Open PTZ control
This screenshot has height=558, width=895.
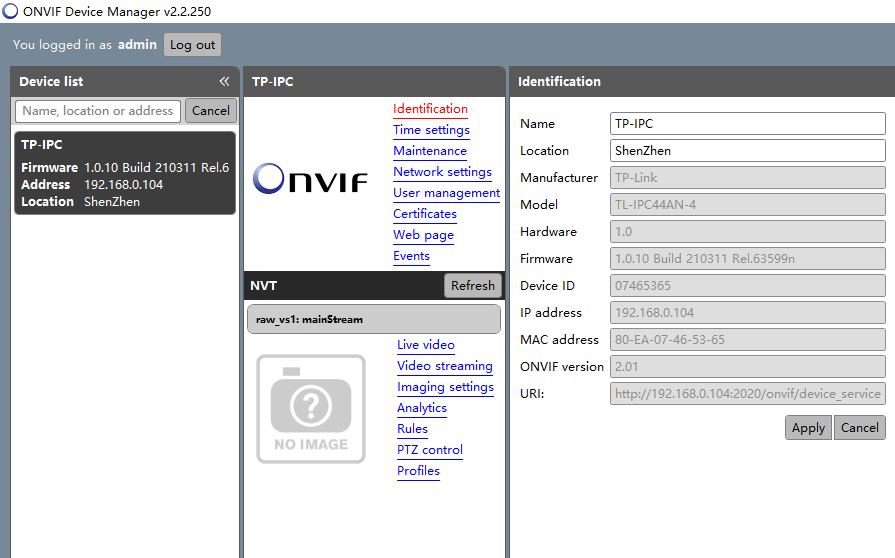(x=430, y=450)
